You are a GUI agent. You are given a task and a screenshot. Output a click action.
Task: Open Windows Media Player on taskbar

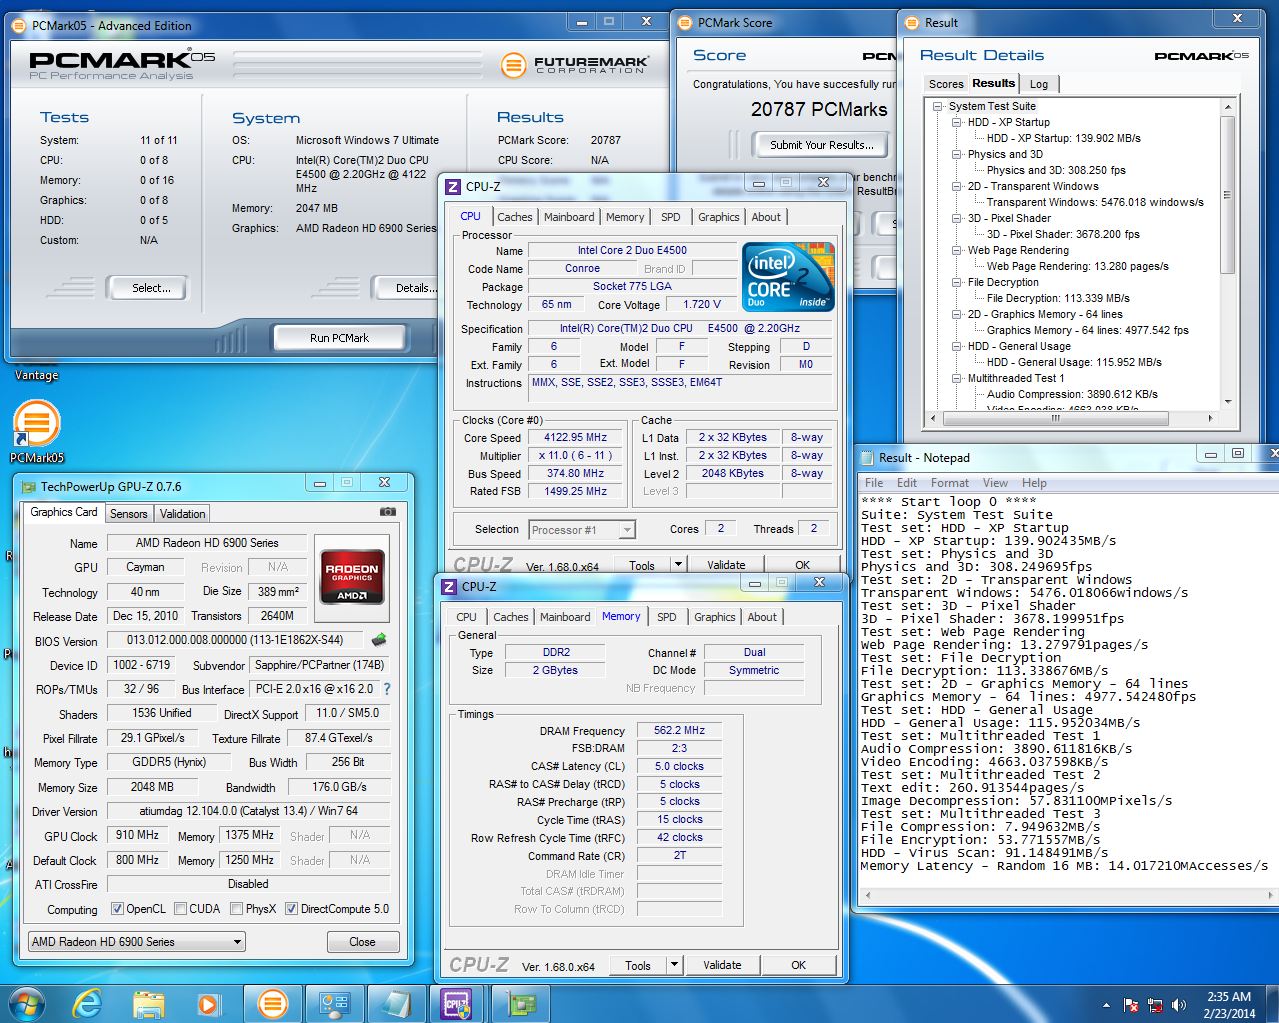coord(208,1003)
